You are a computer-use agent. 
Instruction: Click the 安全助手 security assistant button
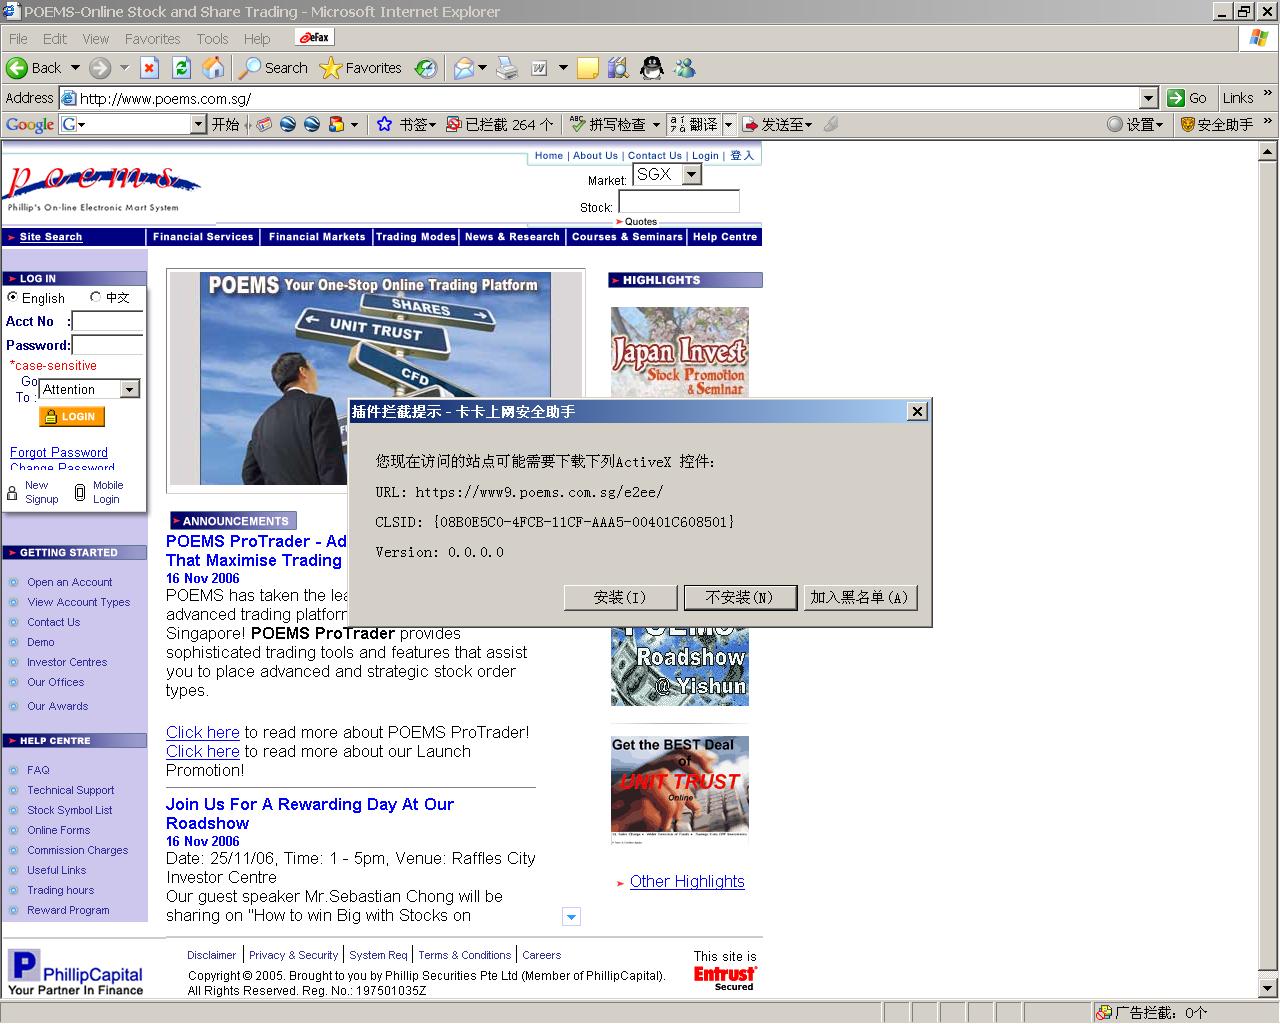pos(1217,125)
